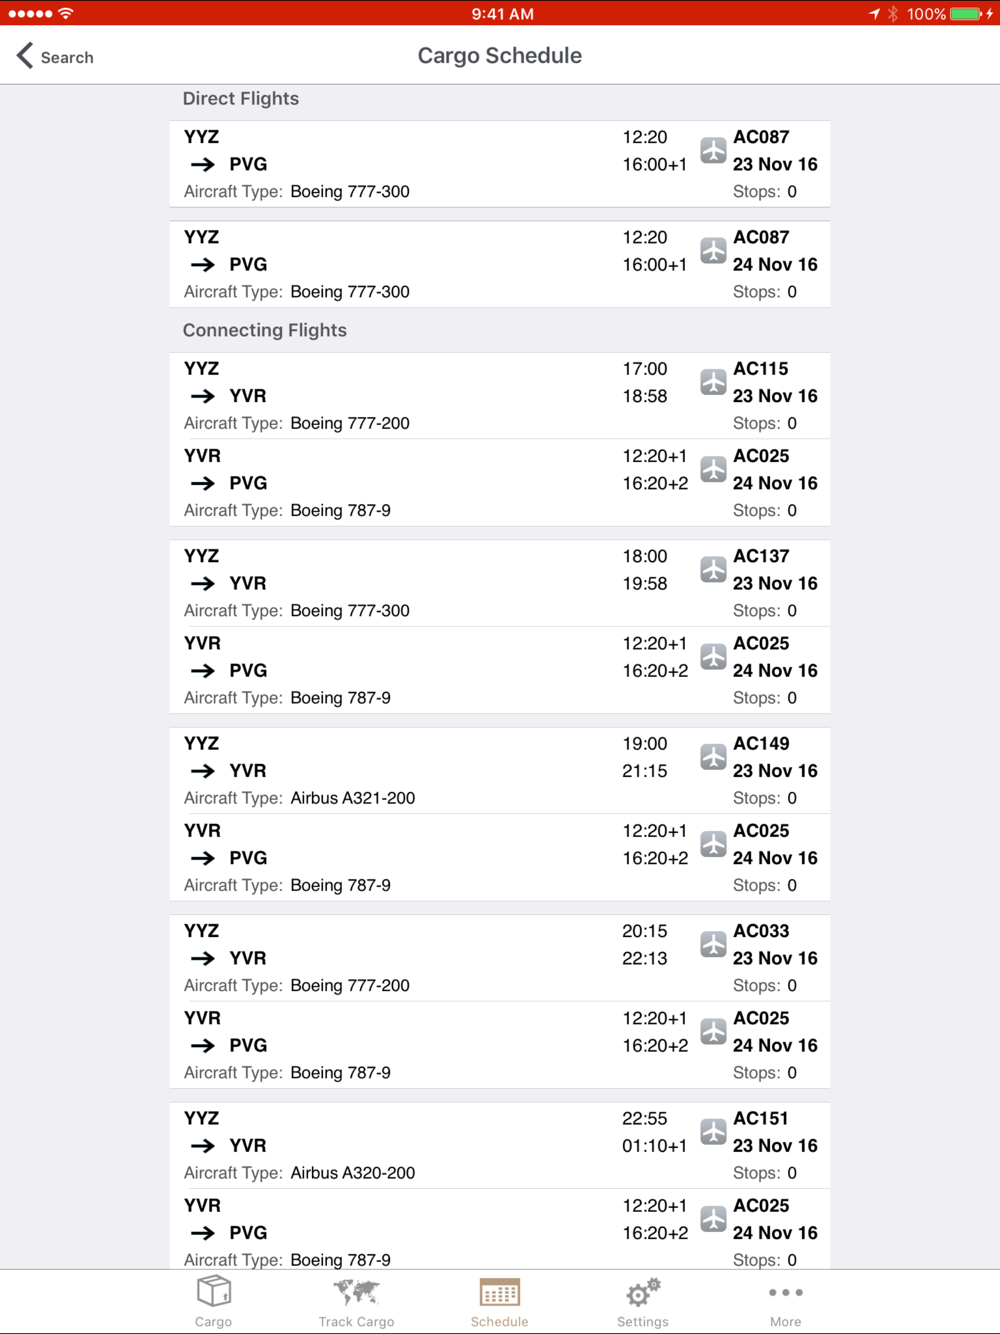Tap the battery indicator in status bar
1000x1334 pixels.
point(965,14)
